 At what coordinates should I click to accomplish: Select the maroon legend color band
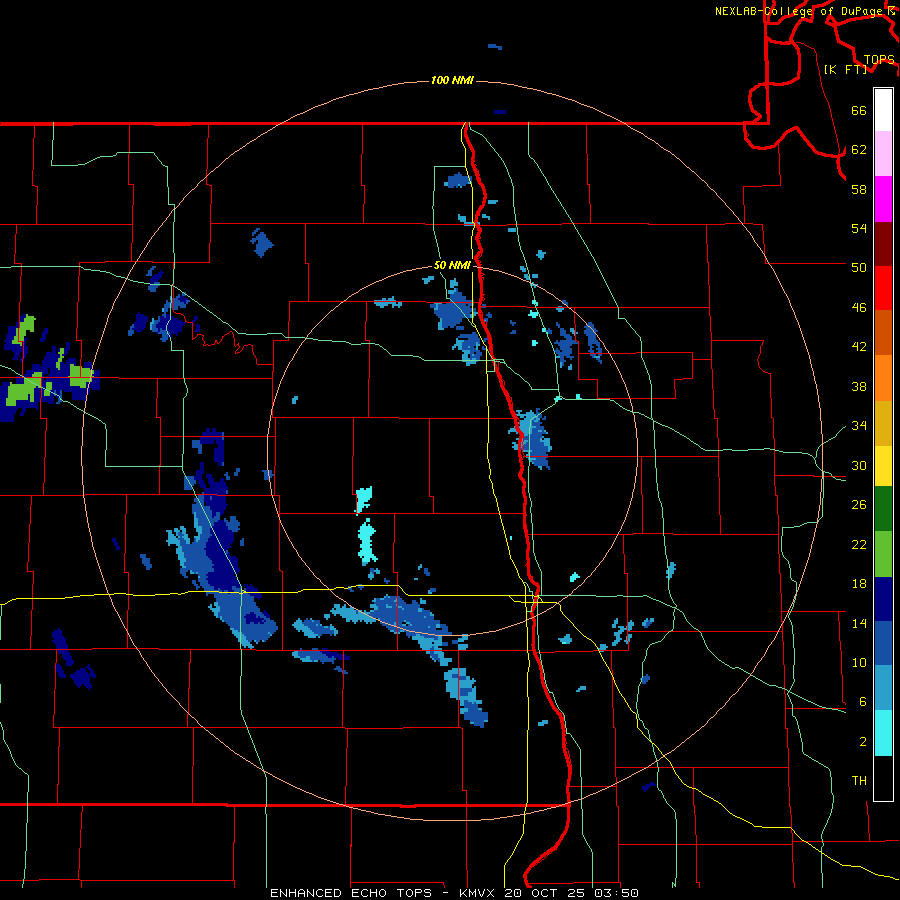(x=883, y=244)
